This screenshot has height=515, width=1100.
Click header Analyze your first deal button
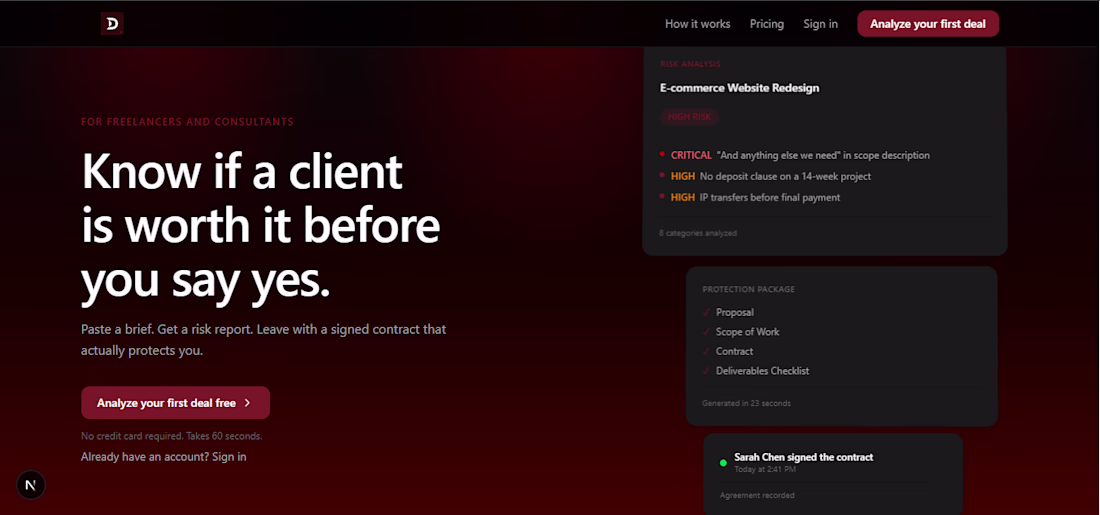pos(927,24)
